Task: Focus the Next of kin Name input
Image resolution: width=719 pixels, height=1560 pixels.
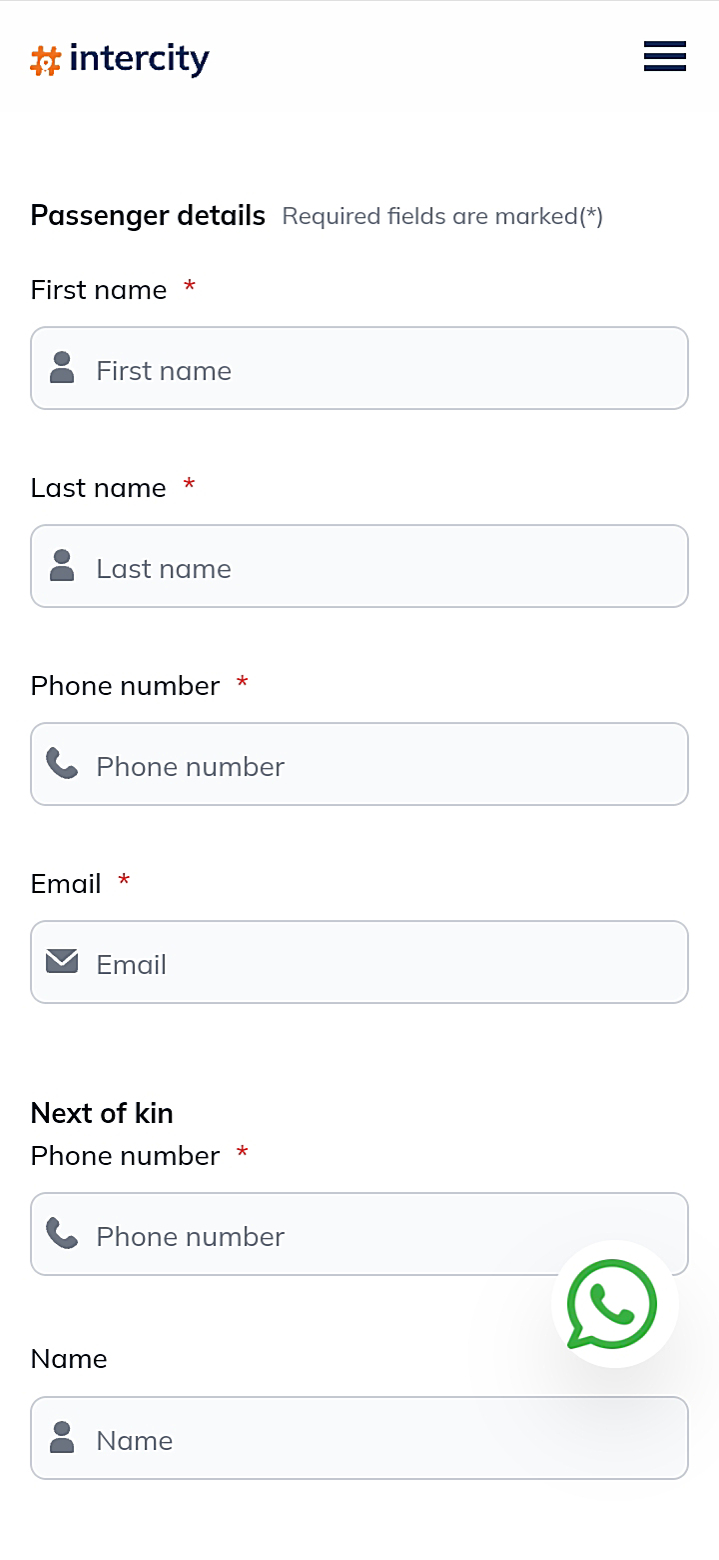Action: (380, 1439)
